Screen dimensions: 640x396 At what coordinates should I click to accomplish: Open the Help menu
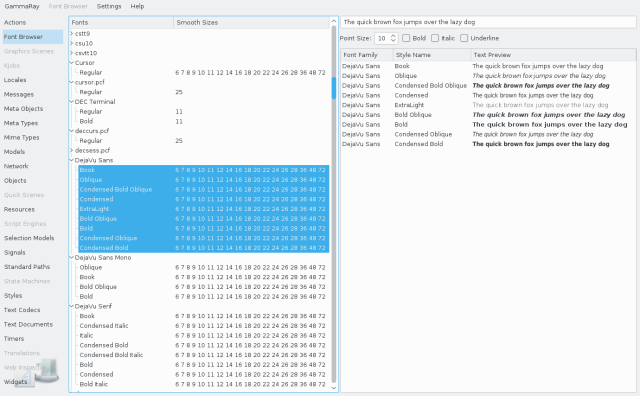(x=137, y=6)
